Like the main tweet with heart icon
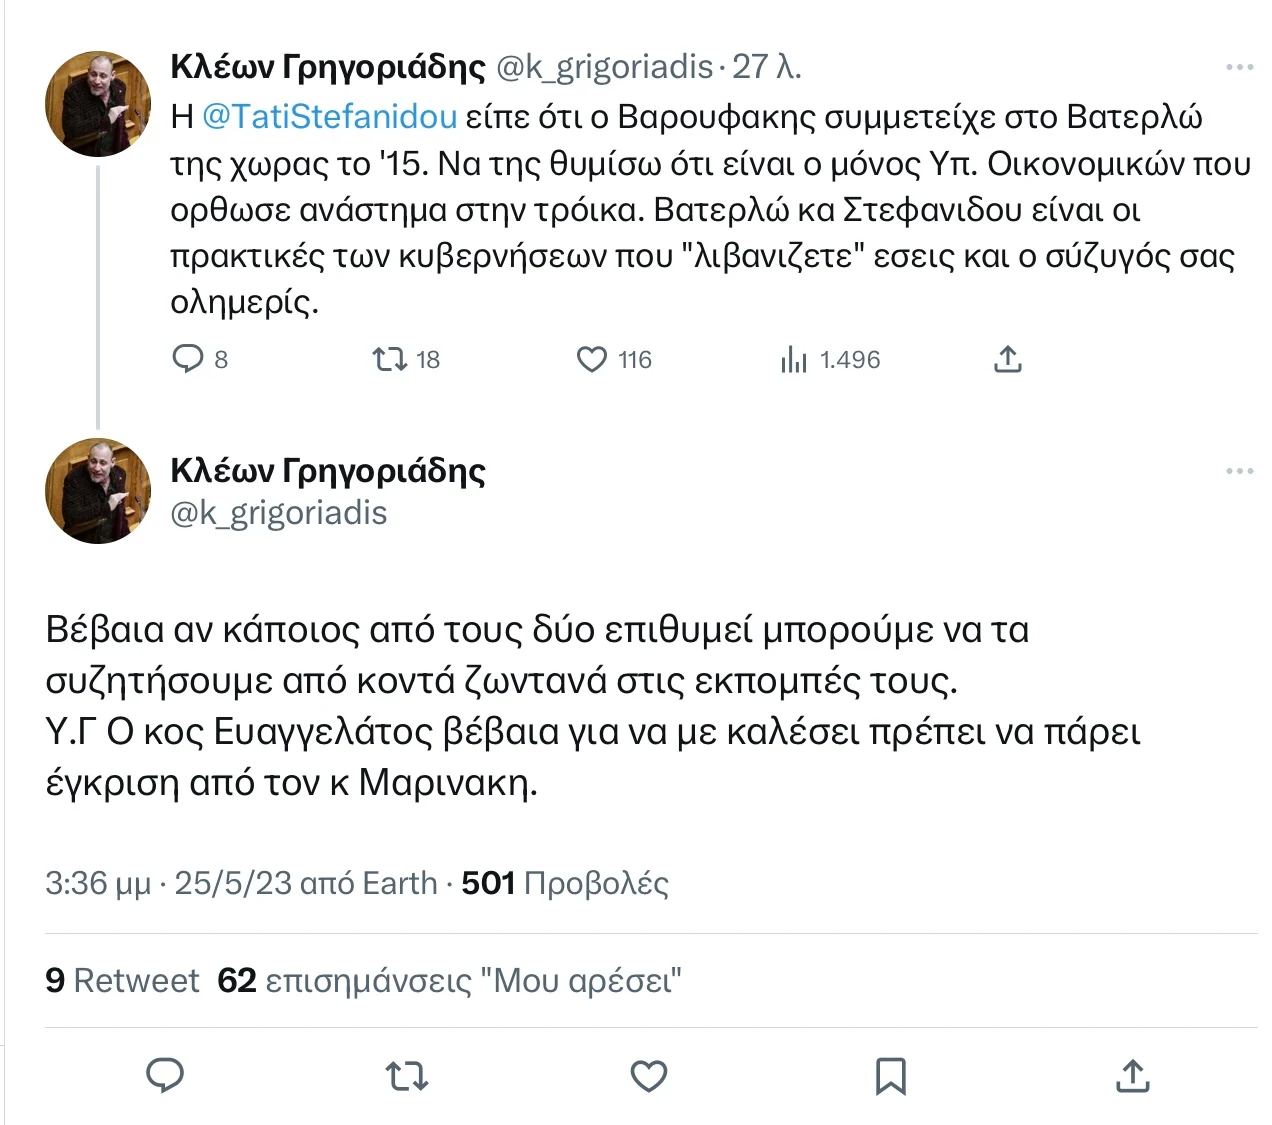The image size is (1272, 1125). point(649,1076)
